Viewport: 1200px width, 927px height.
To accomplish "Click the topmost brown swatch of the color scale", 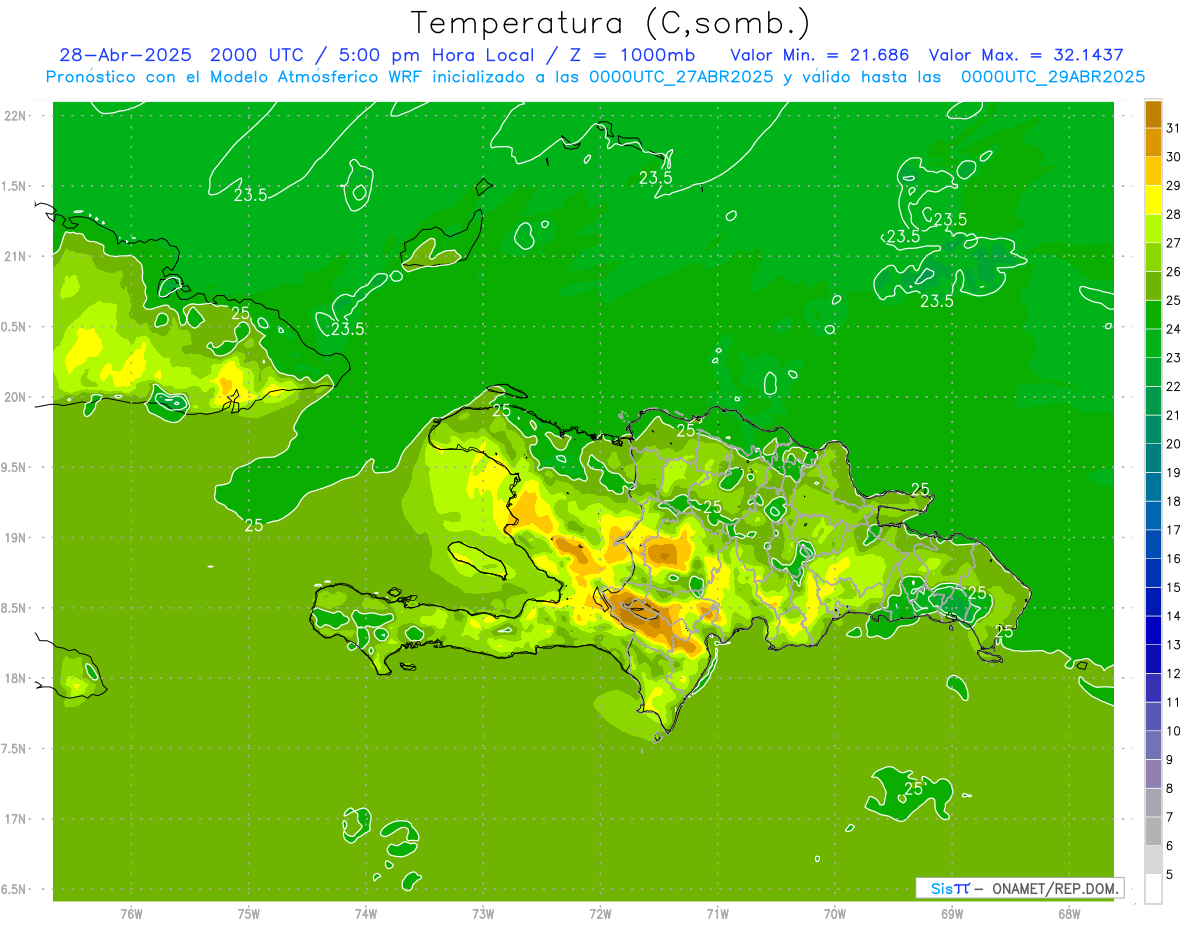I will coord(1153,114).
